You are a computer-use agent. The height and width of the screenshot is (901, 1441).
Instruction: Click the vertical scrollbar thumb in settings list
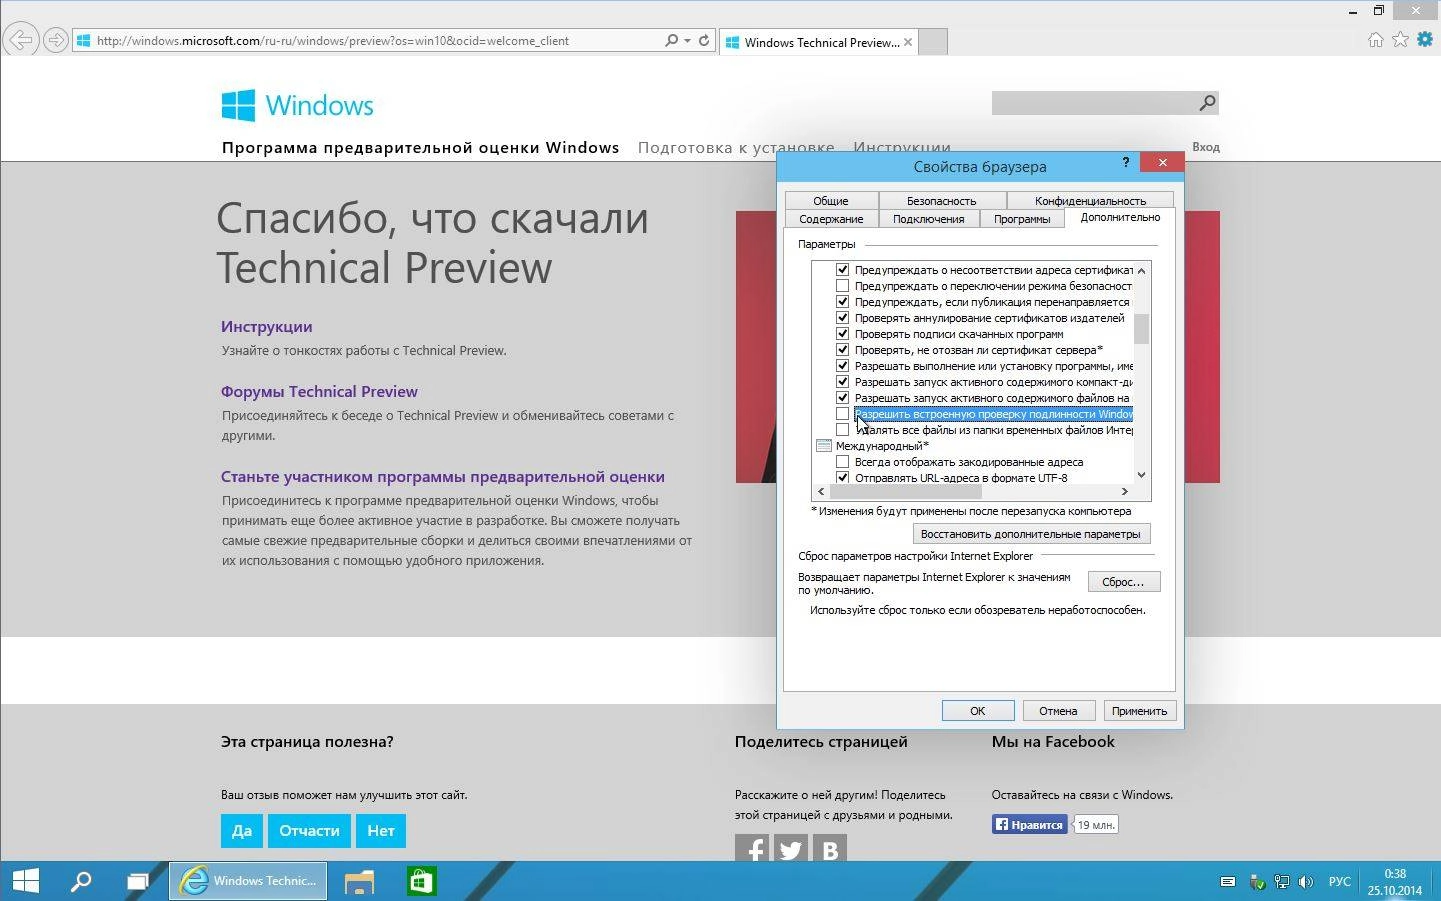click(1142, 328)
